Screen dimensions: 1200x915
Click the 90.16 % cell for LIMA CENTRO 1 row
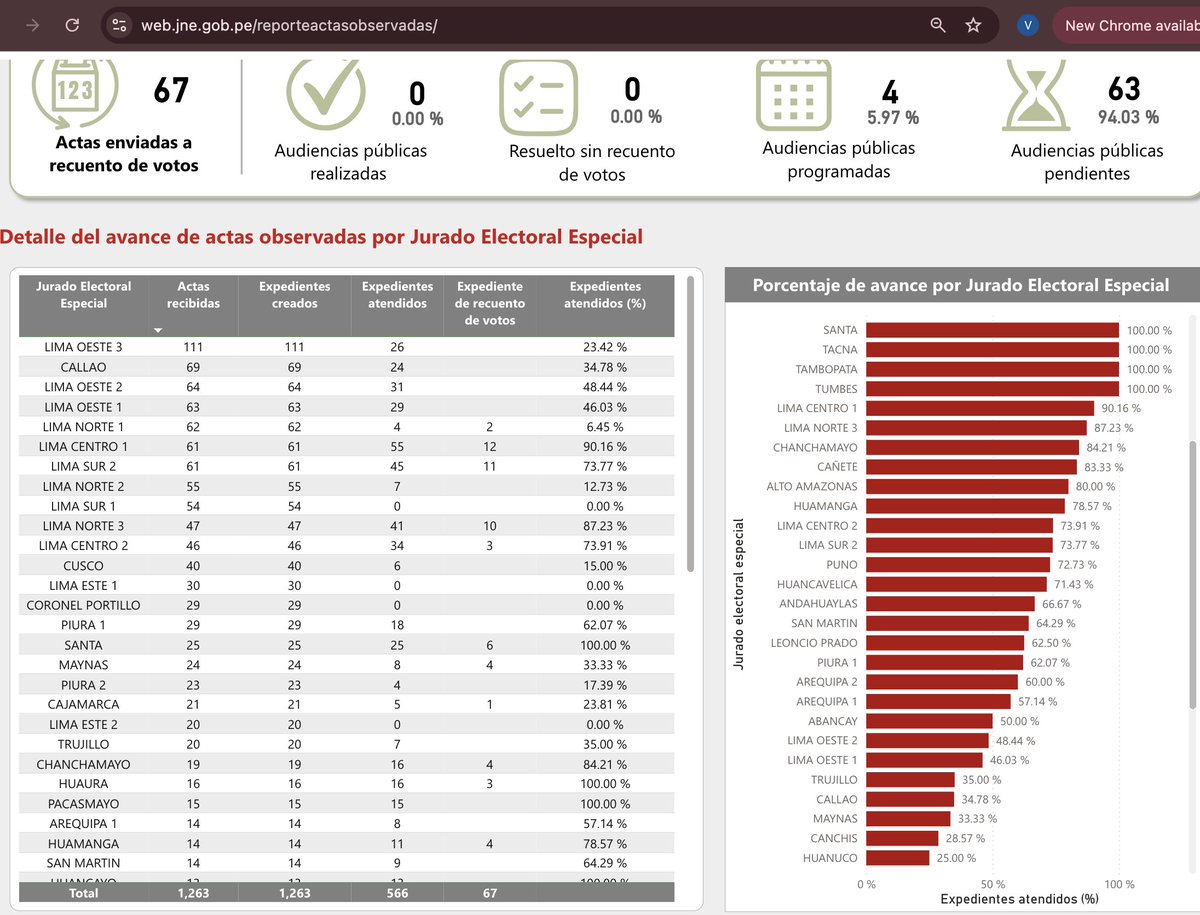pos(605,446)
